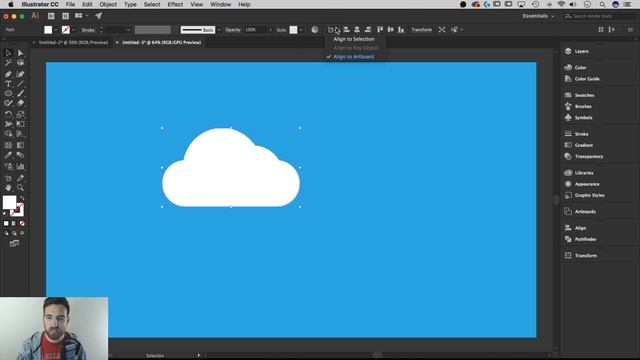Viewport: 640px width, 360px height.
Task: Select the Rotate tool
Action: (x=8, y=114)
